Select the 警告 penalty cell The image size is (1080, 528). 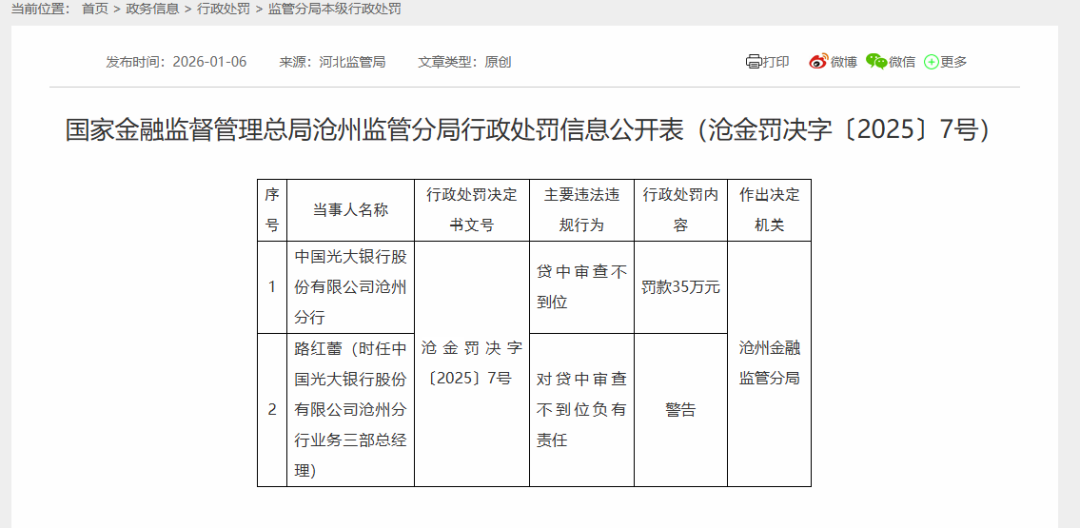pyautogui.click(x=680, y=410)
